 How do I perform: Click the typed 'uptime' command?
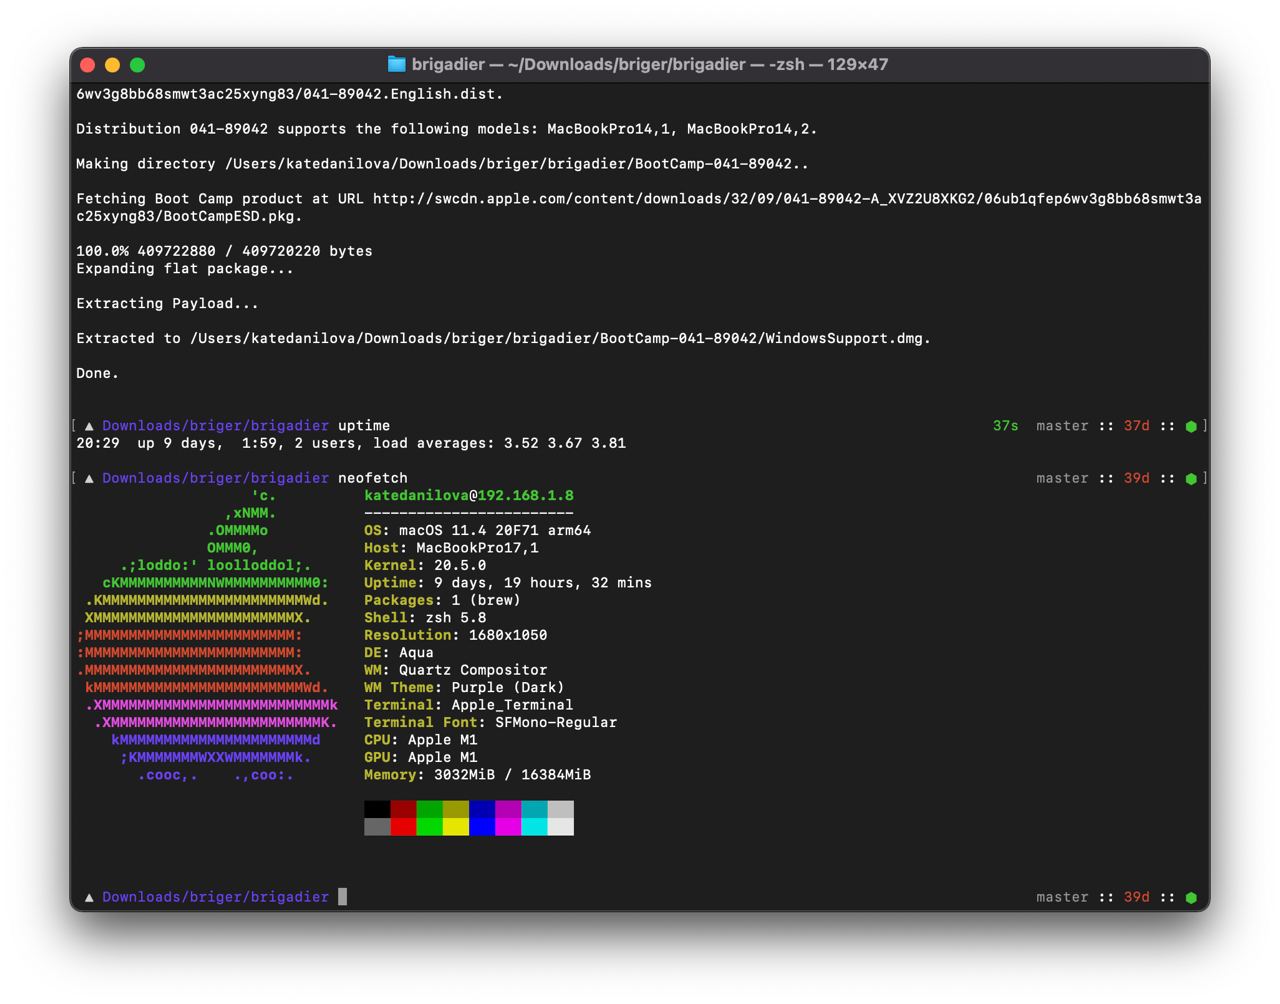pyautogui.click(x=364, y=426)
